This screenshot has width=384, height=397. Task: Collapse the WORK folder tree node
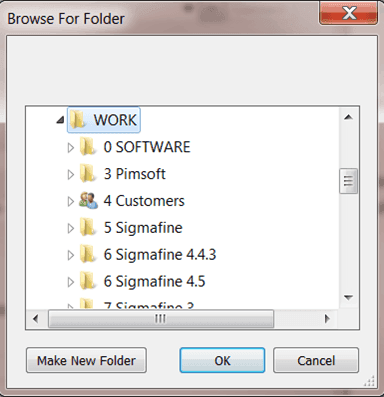[60, 120]
